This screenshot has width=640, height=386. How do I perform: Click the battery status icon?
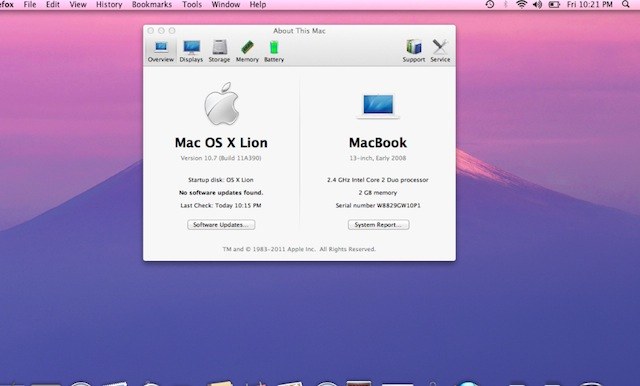(554, 4)
